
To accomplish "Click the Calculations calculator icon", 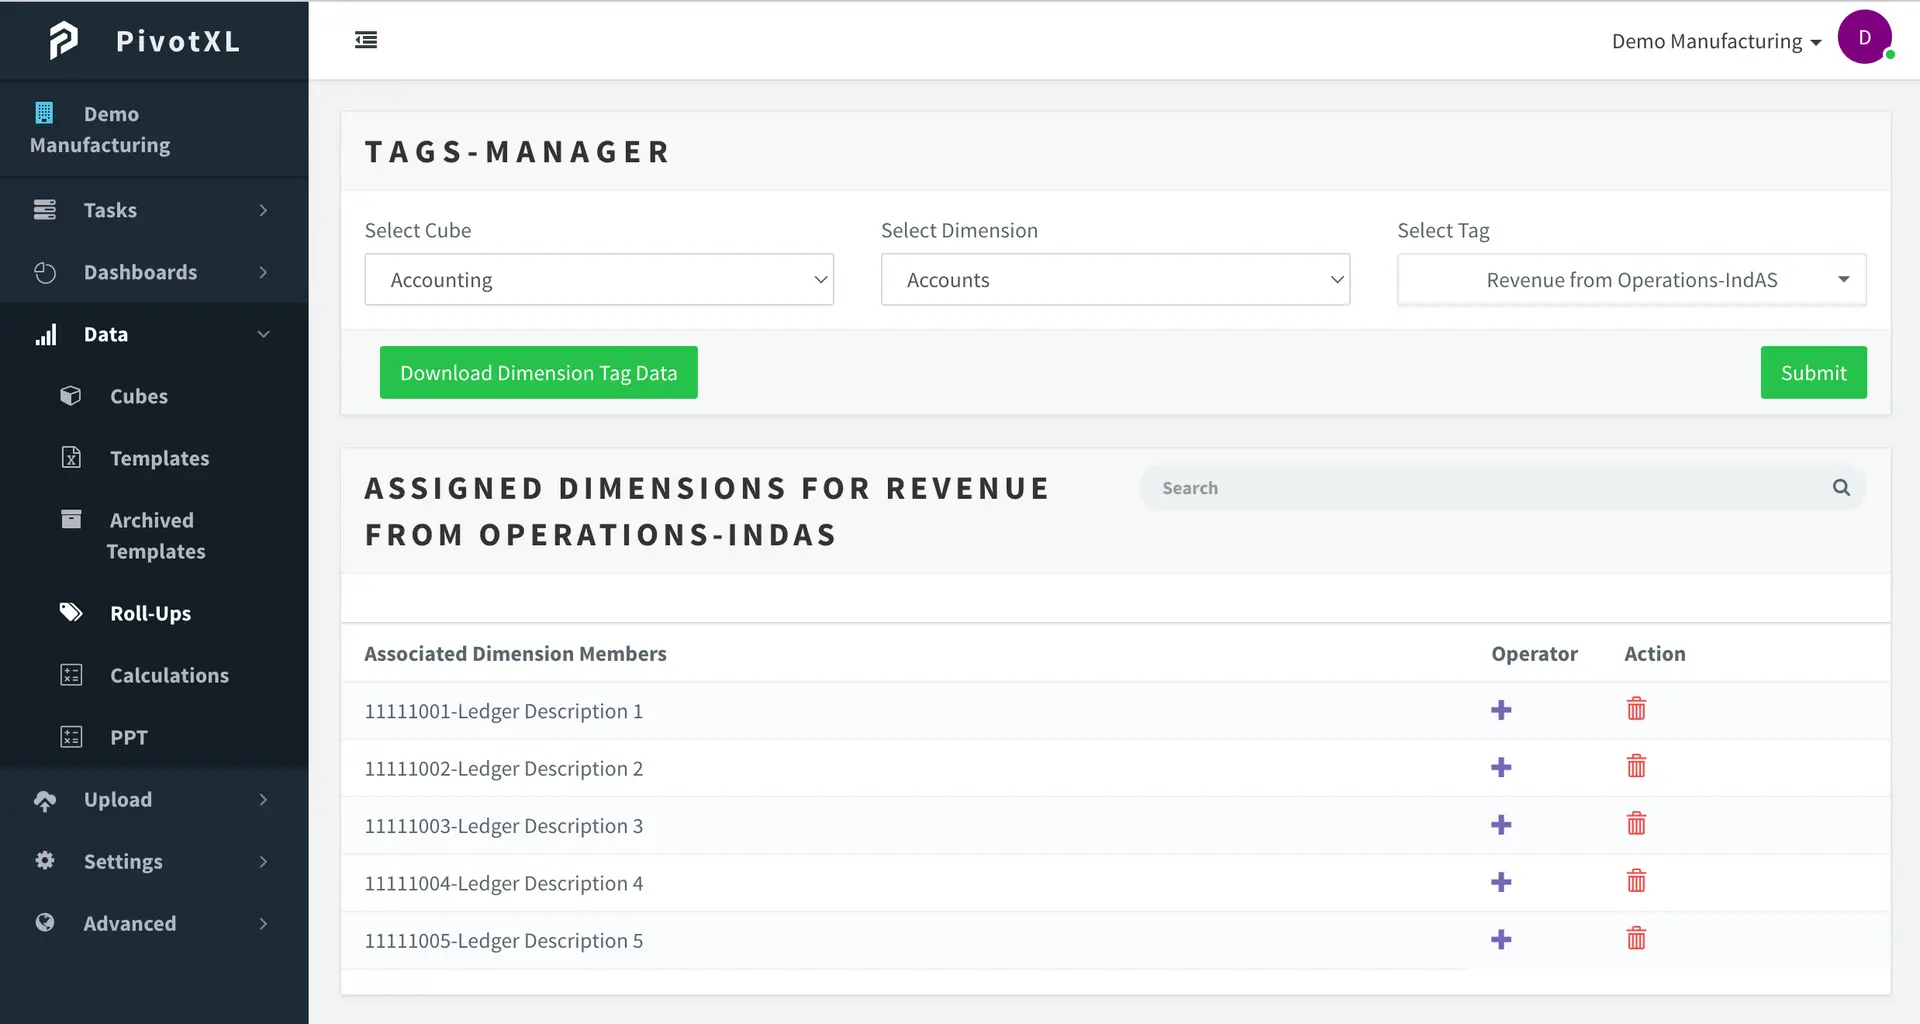I will click(71, 675).
